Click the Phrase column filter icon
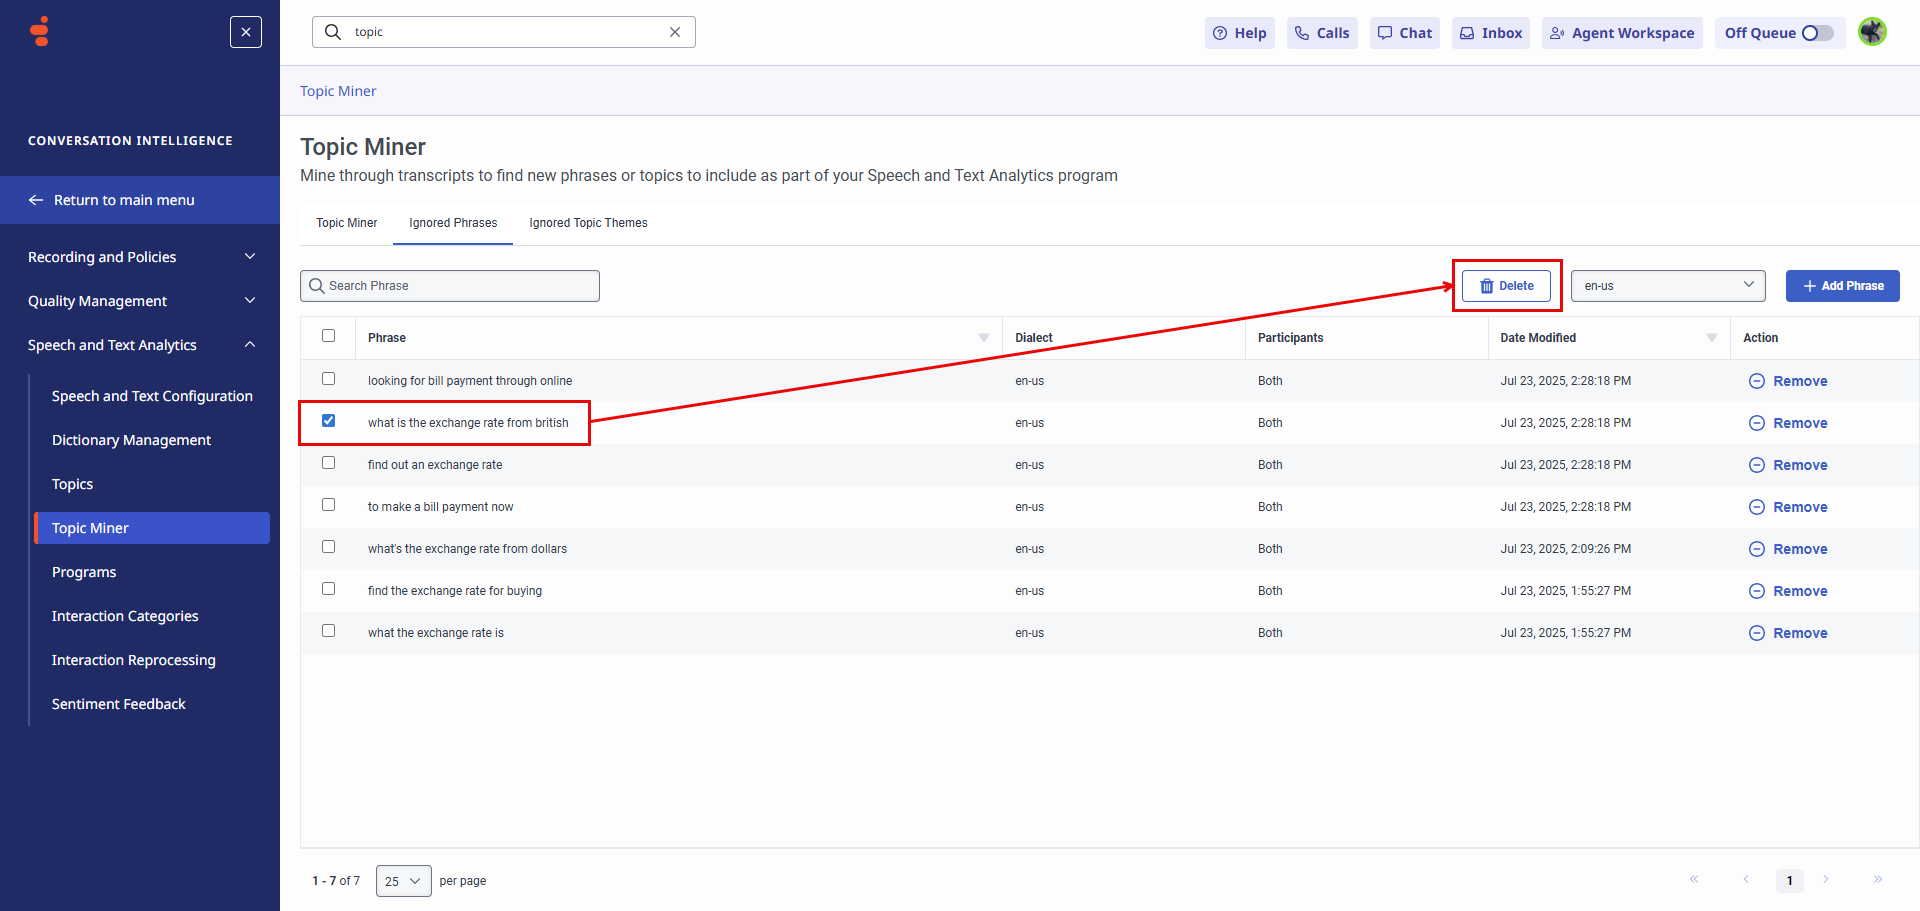1920x911 pixels. pos(984,338)
